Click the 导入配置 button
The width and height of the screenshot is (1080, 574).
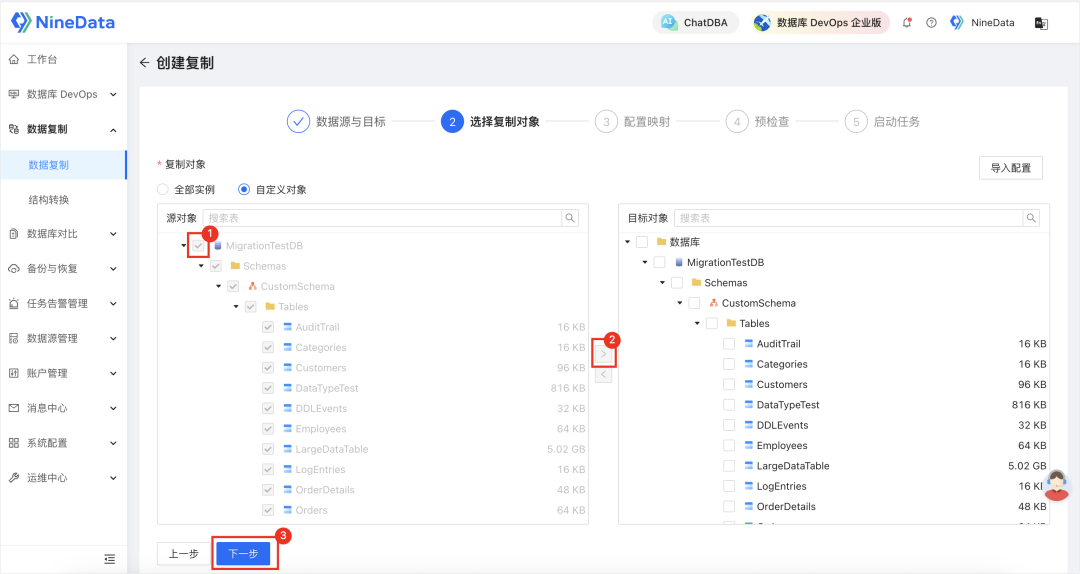[1010, 168]
